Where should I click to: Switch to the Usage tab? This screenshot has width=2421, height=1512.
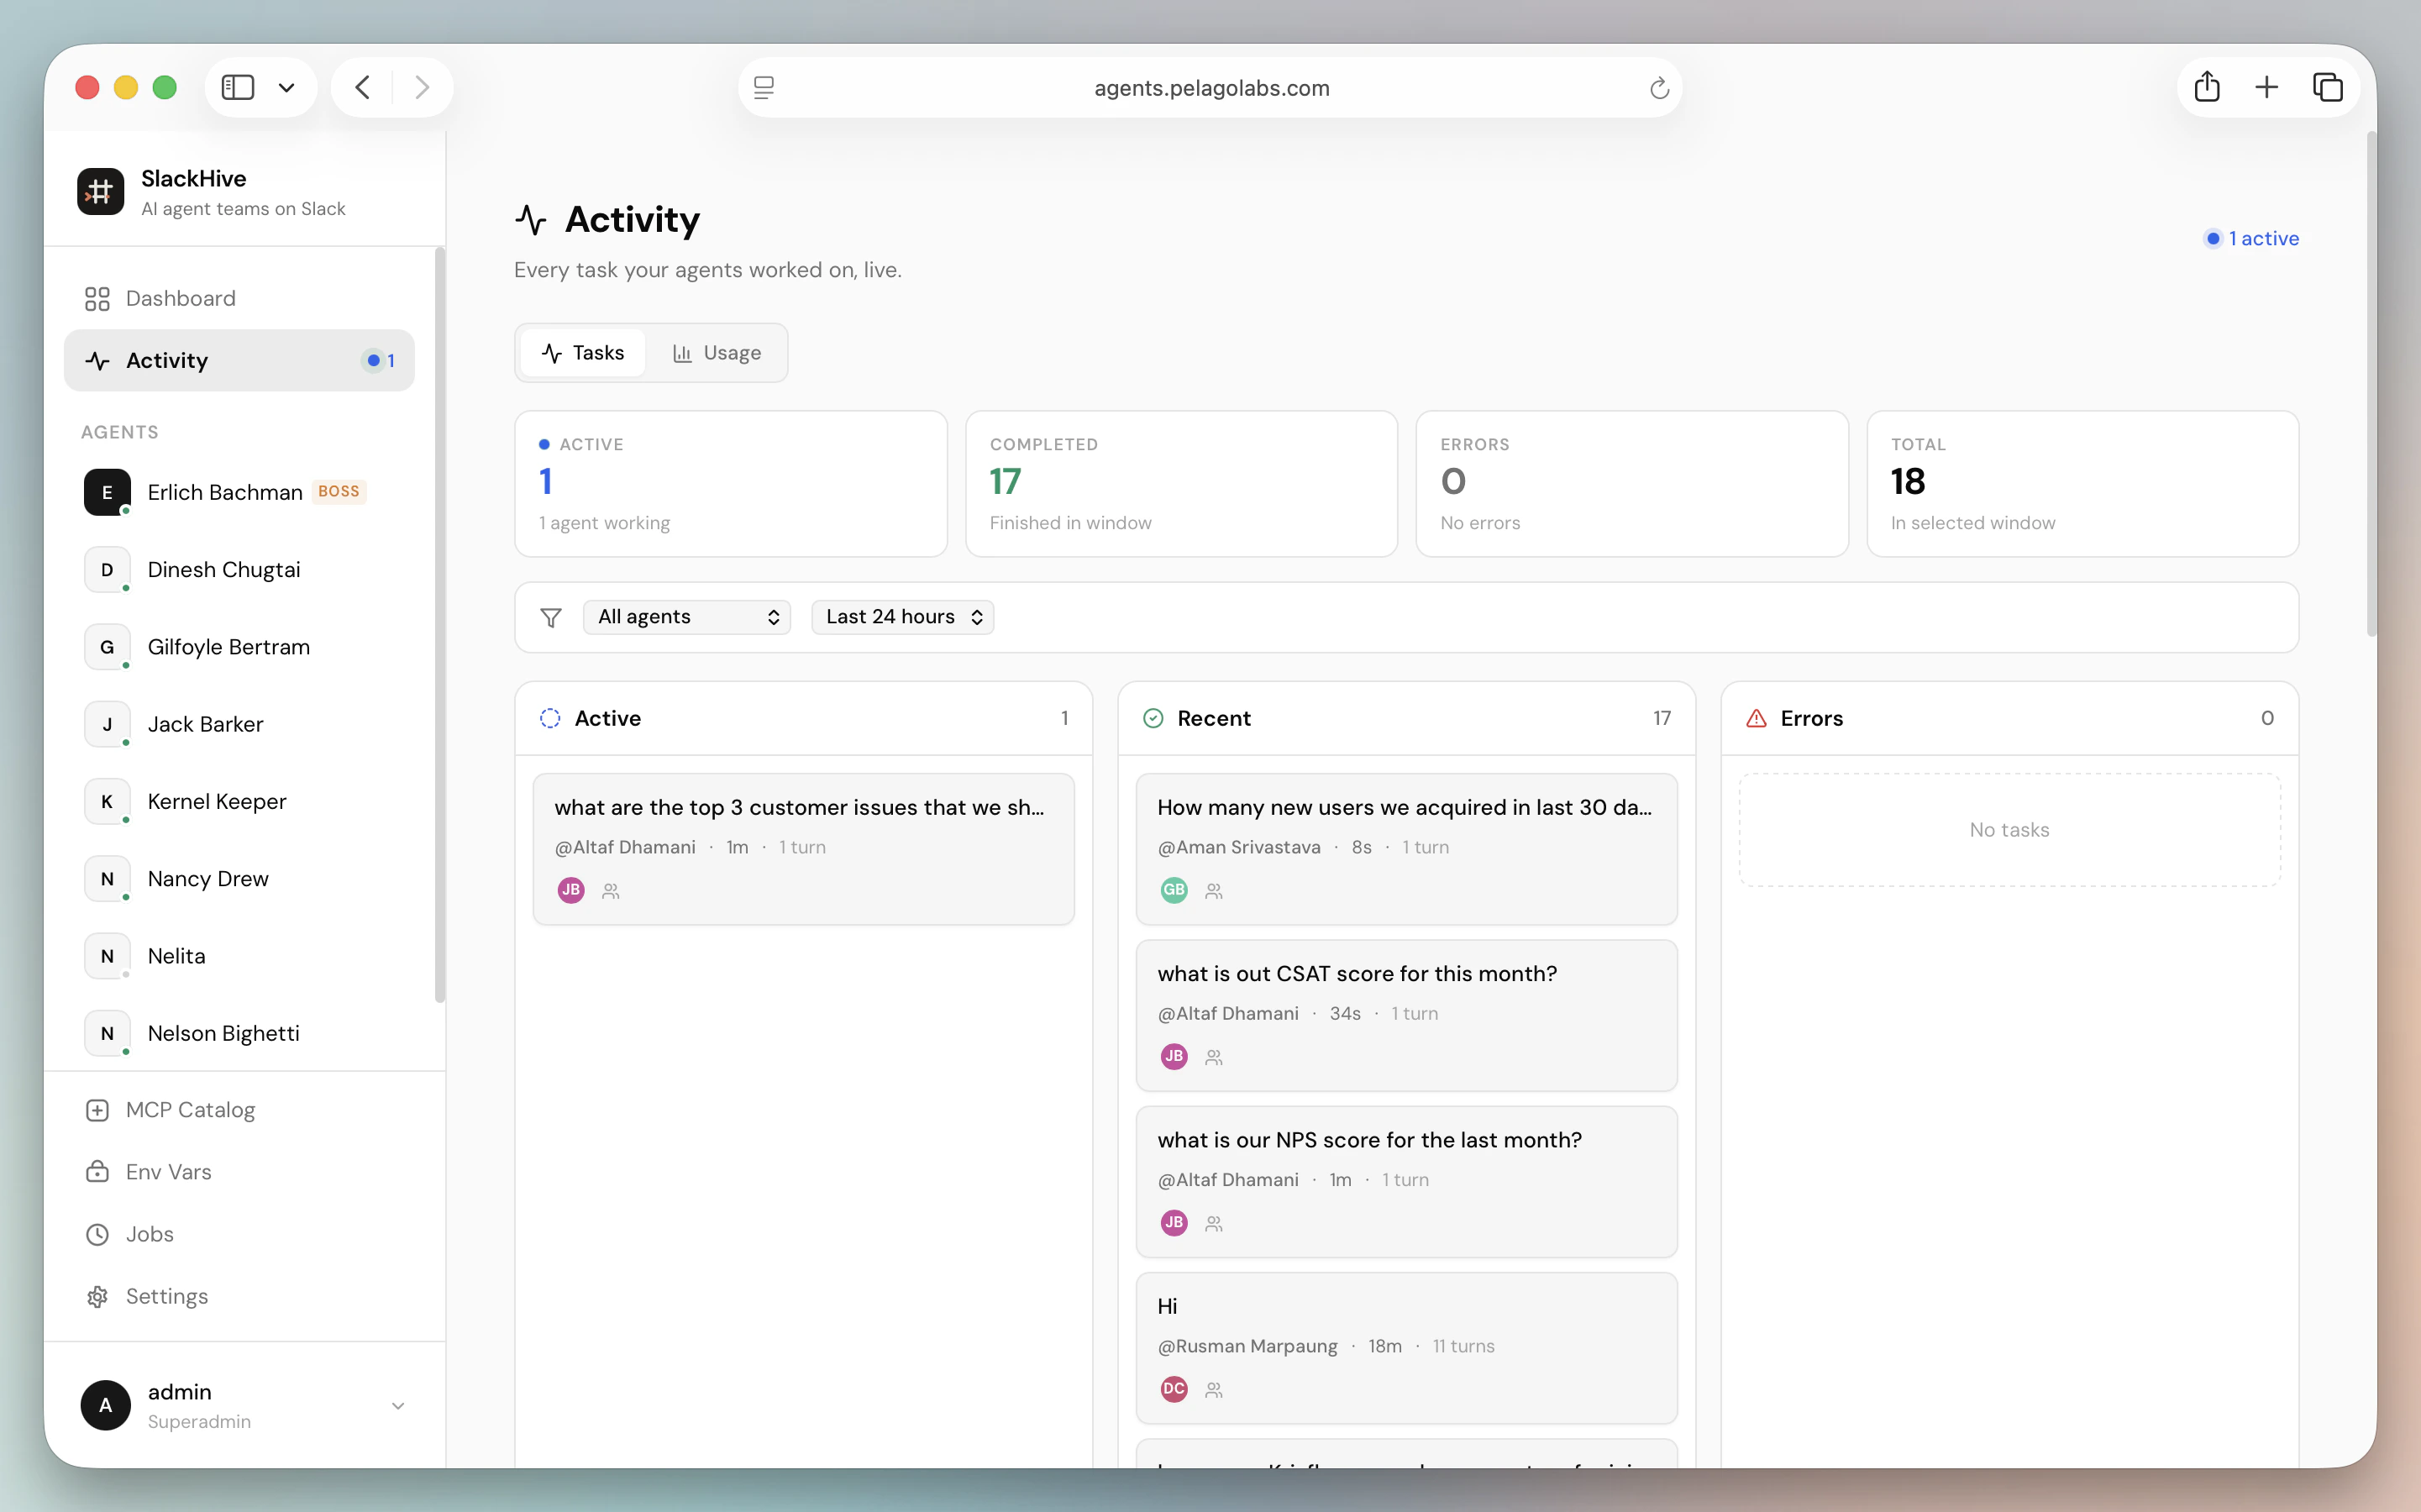[717, 353]
